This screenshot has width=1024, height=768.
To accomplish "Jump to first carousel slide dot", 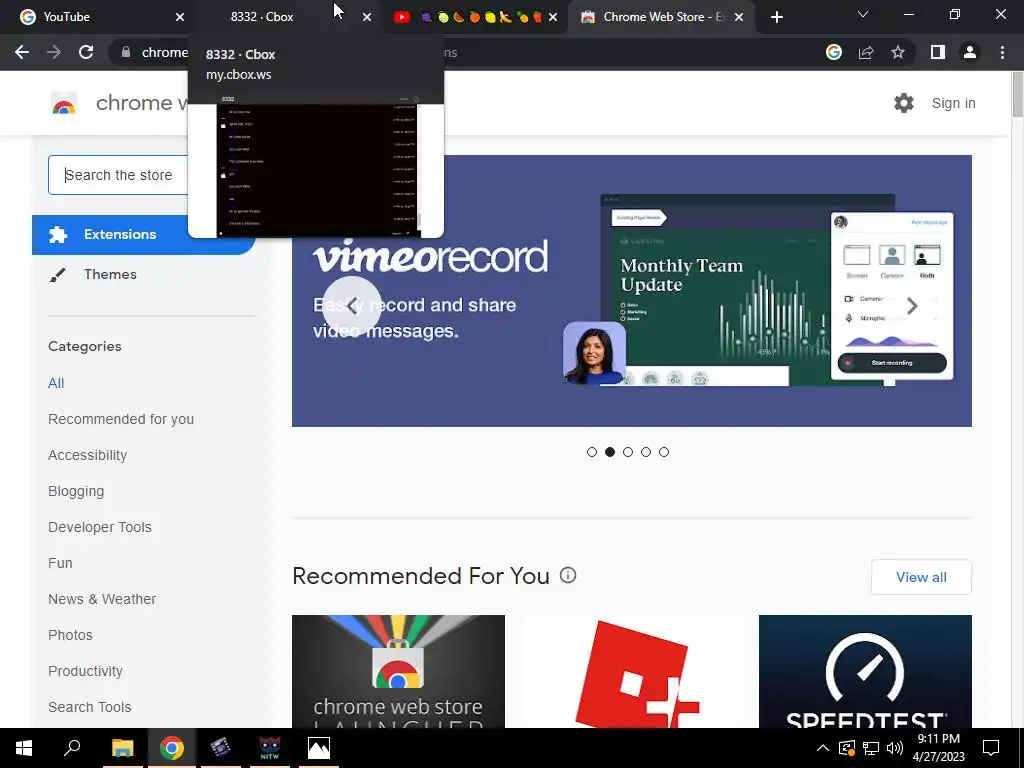I will pyautogui.click(x=592, y=452).
